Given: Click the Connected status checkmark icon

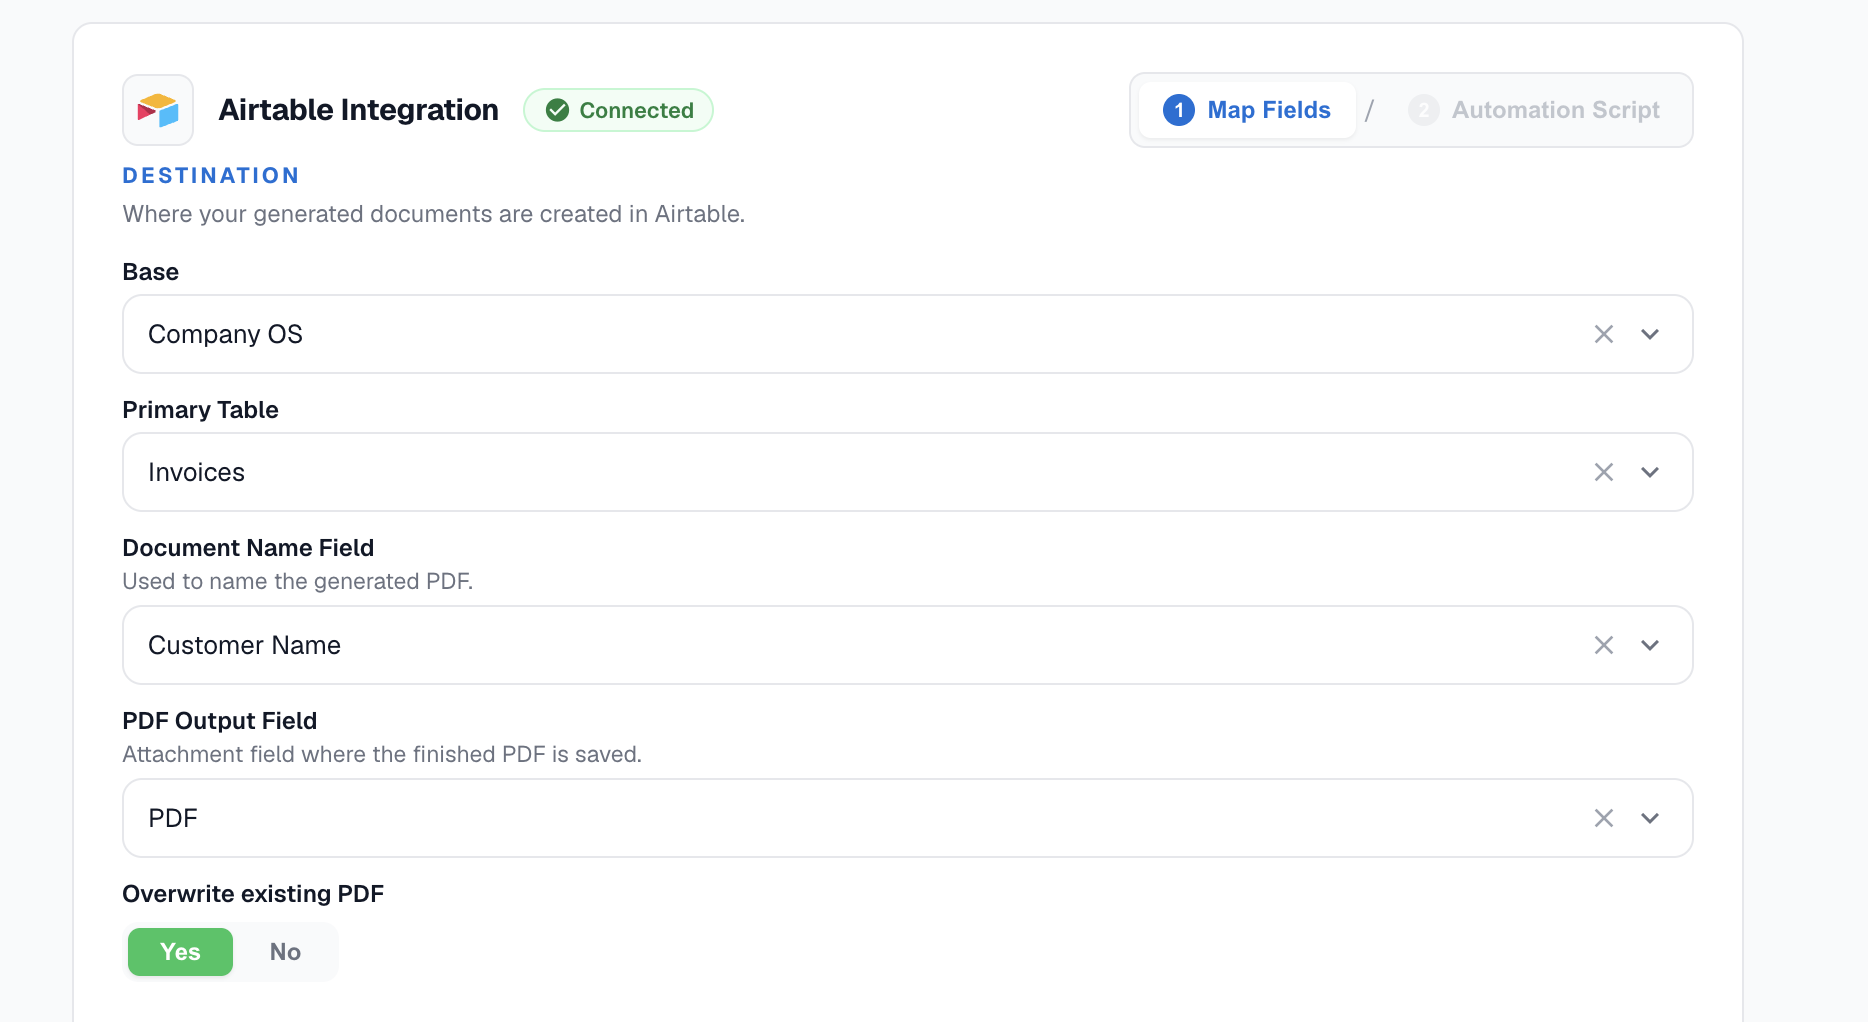Looking at the screenshot, I should coord(557,110).
